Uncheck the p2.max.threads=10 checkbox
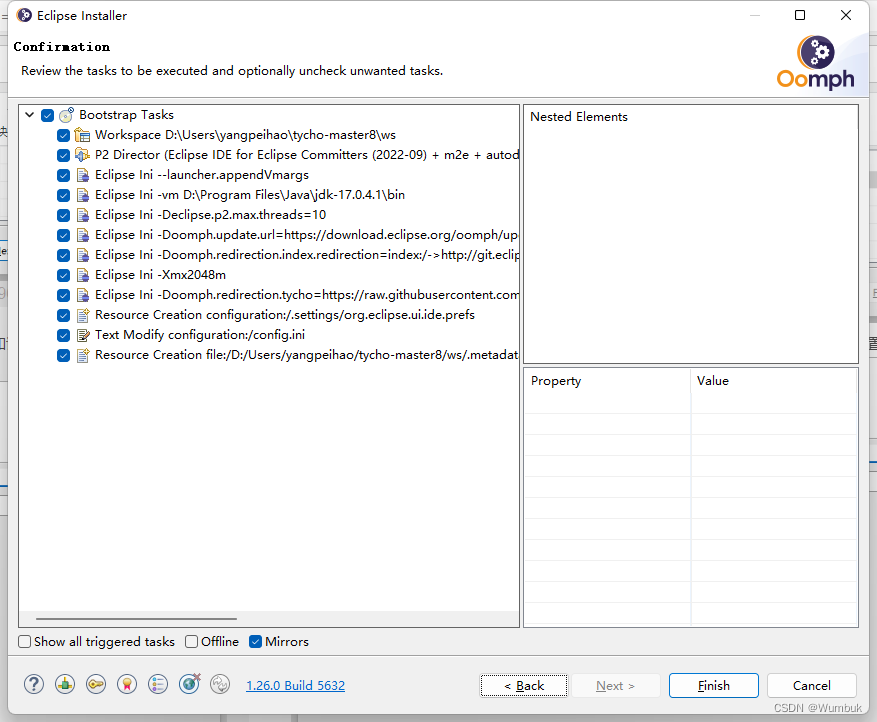877x722 pixels. pyautogui.click(x=63, y=215)
